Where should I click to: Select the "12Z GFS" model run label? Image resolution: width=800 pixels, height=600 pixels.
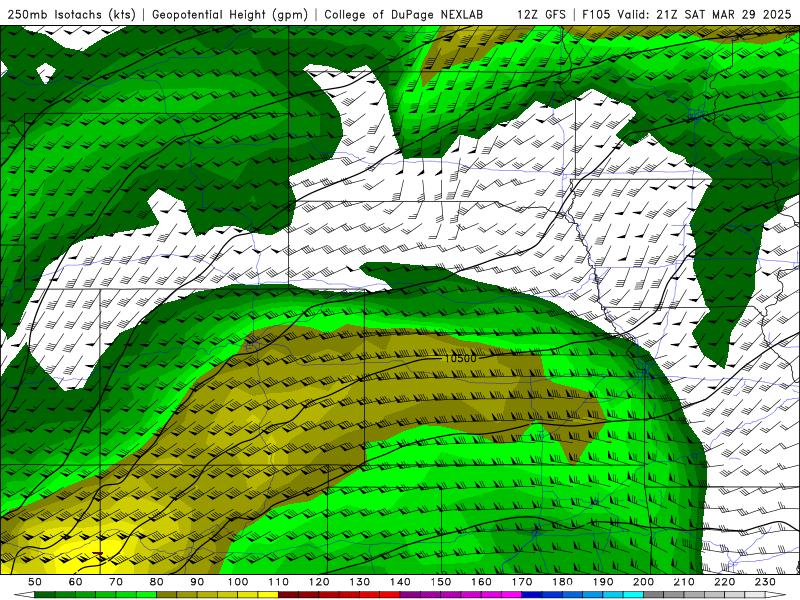[541, 15]
